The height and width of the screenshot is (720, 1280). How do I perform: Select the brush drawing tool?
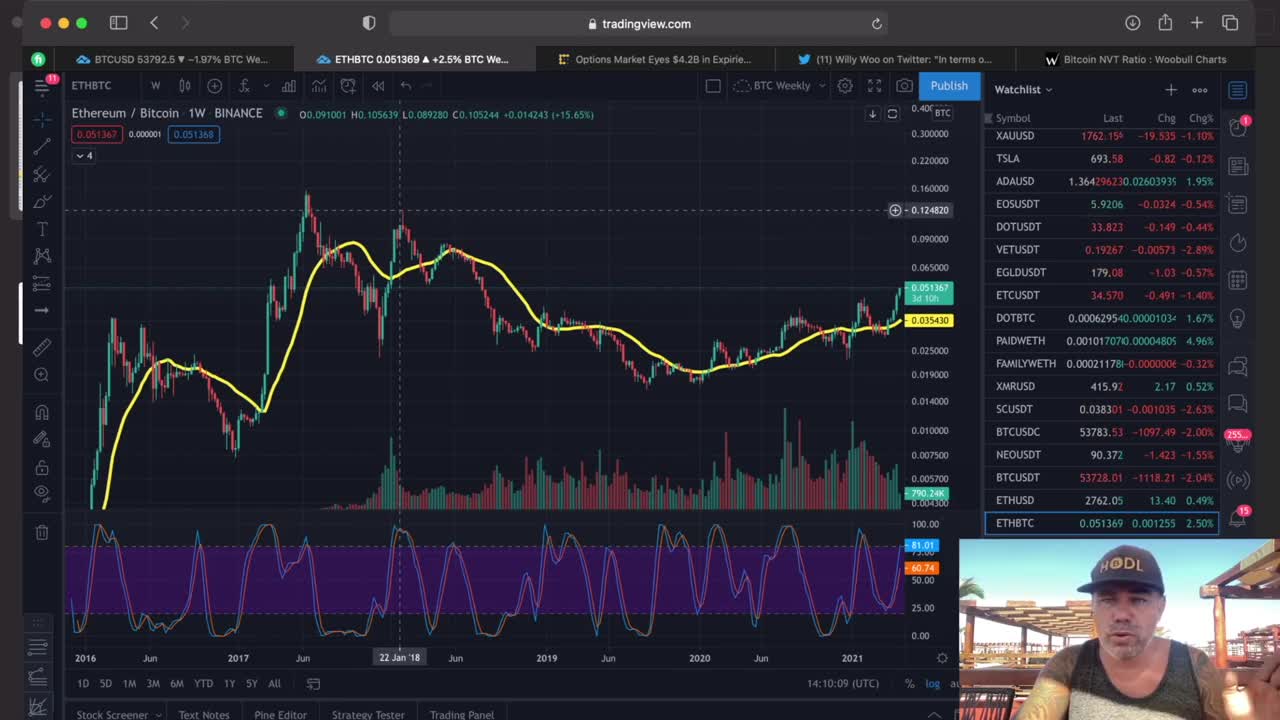coord(42,202)
